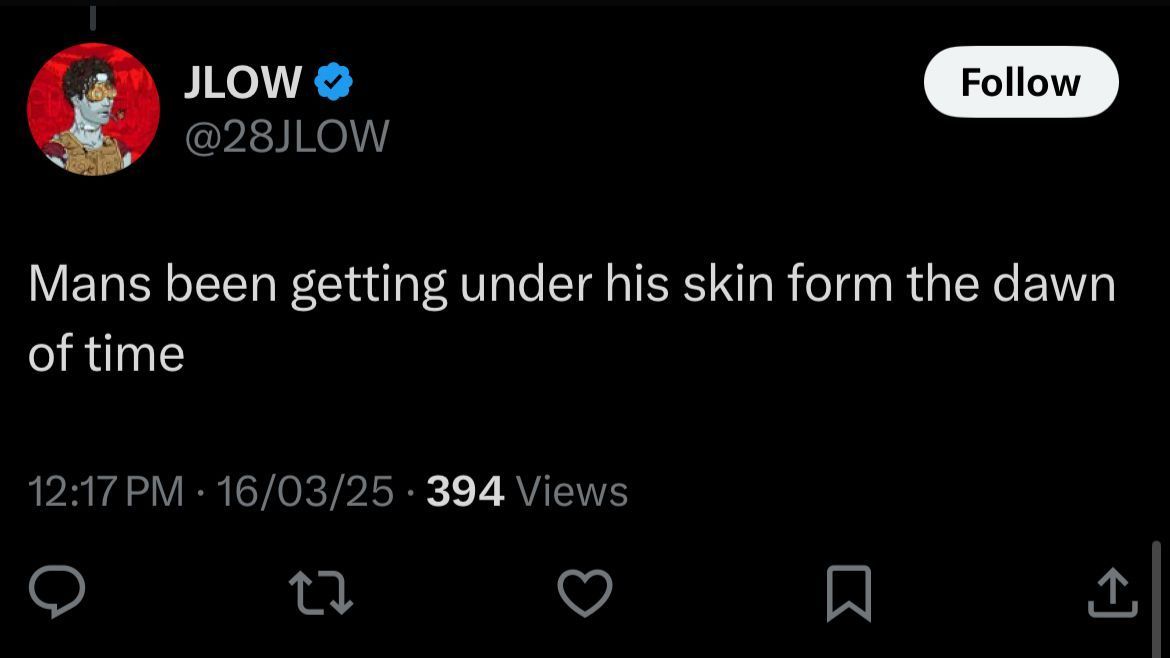Click the thread connector line above avatar

point(93,16)
